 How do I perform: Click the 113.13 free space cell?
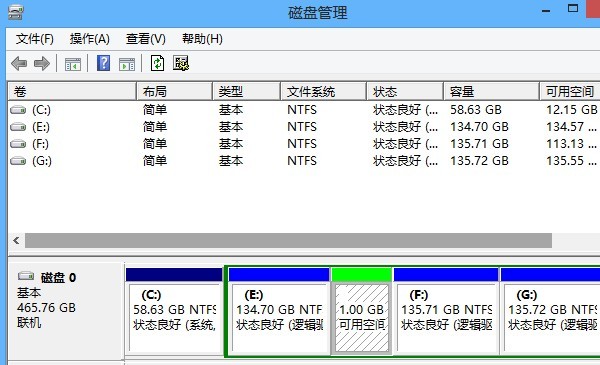pyautogui.click(x=571, y=144)
